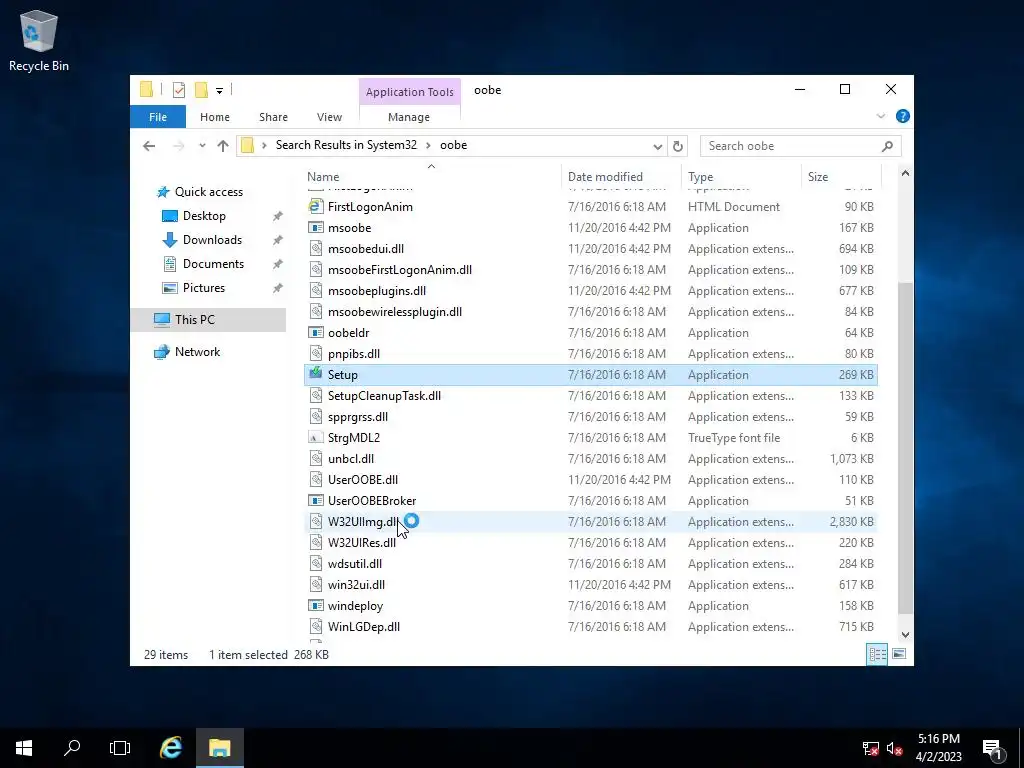Select the unbcl.dll file
The width and height of the screenshot is (1024, 768).
[x=590, y=458]
